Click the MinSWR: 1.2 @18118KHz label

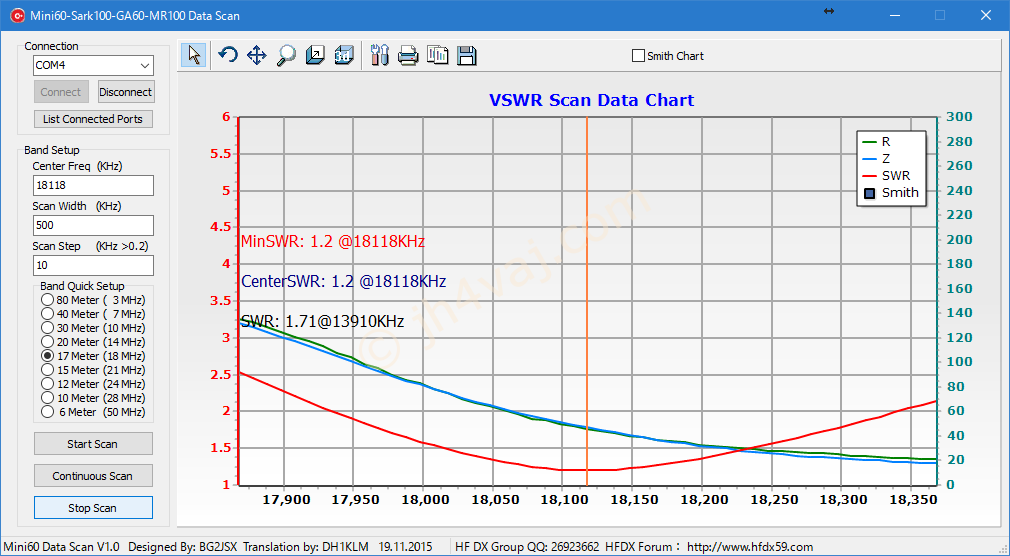[x=333, y=242]
